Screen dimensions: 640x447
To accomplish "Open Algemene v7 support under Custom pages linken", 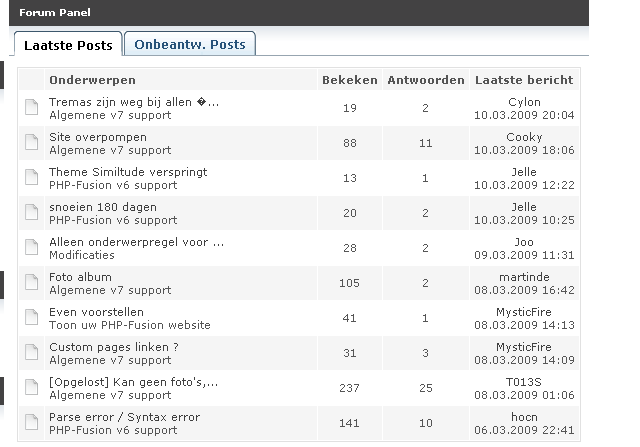I will [110, 360].
